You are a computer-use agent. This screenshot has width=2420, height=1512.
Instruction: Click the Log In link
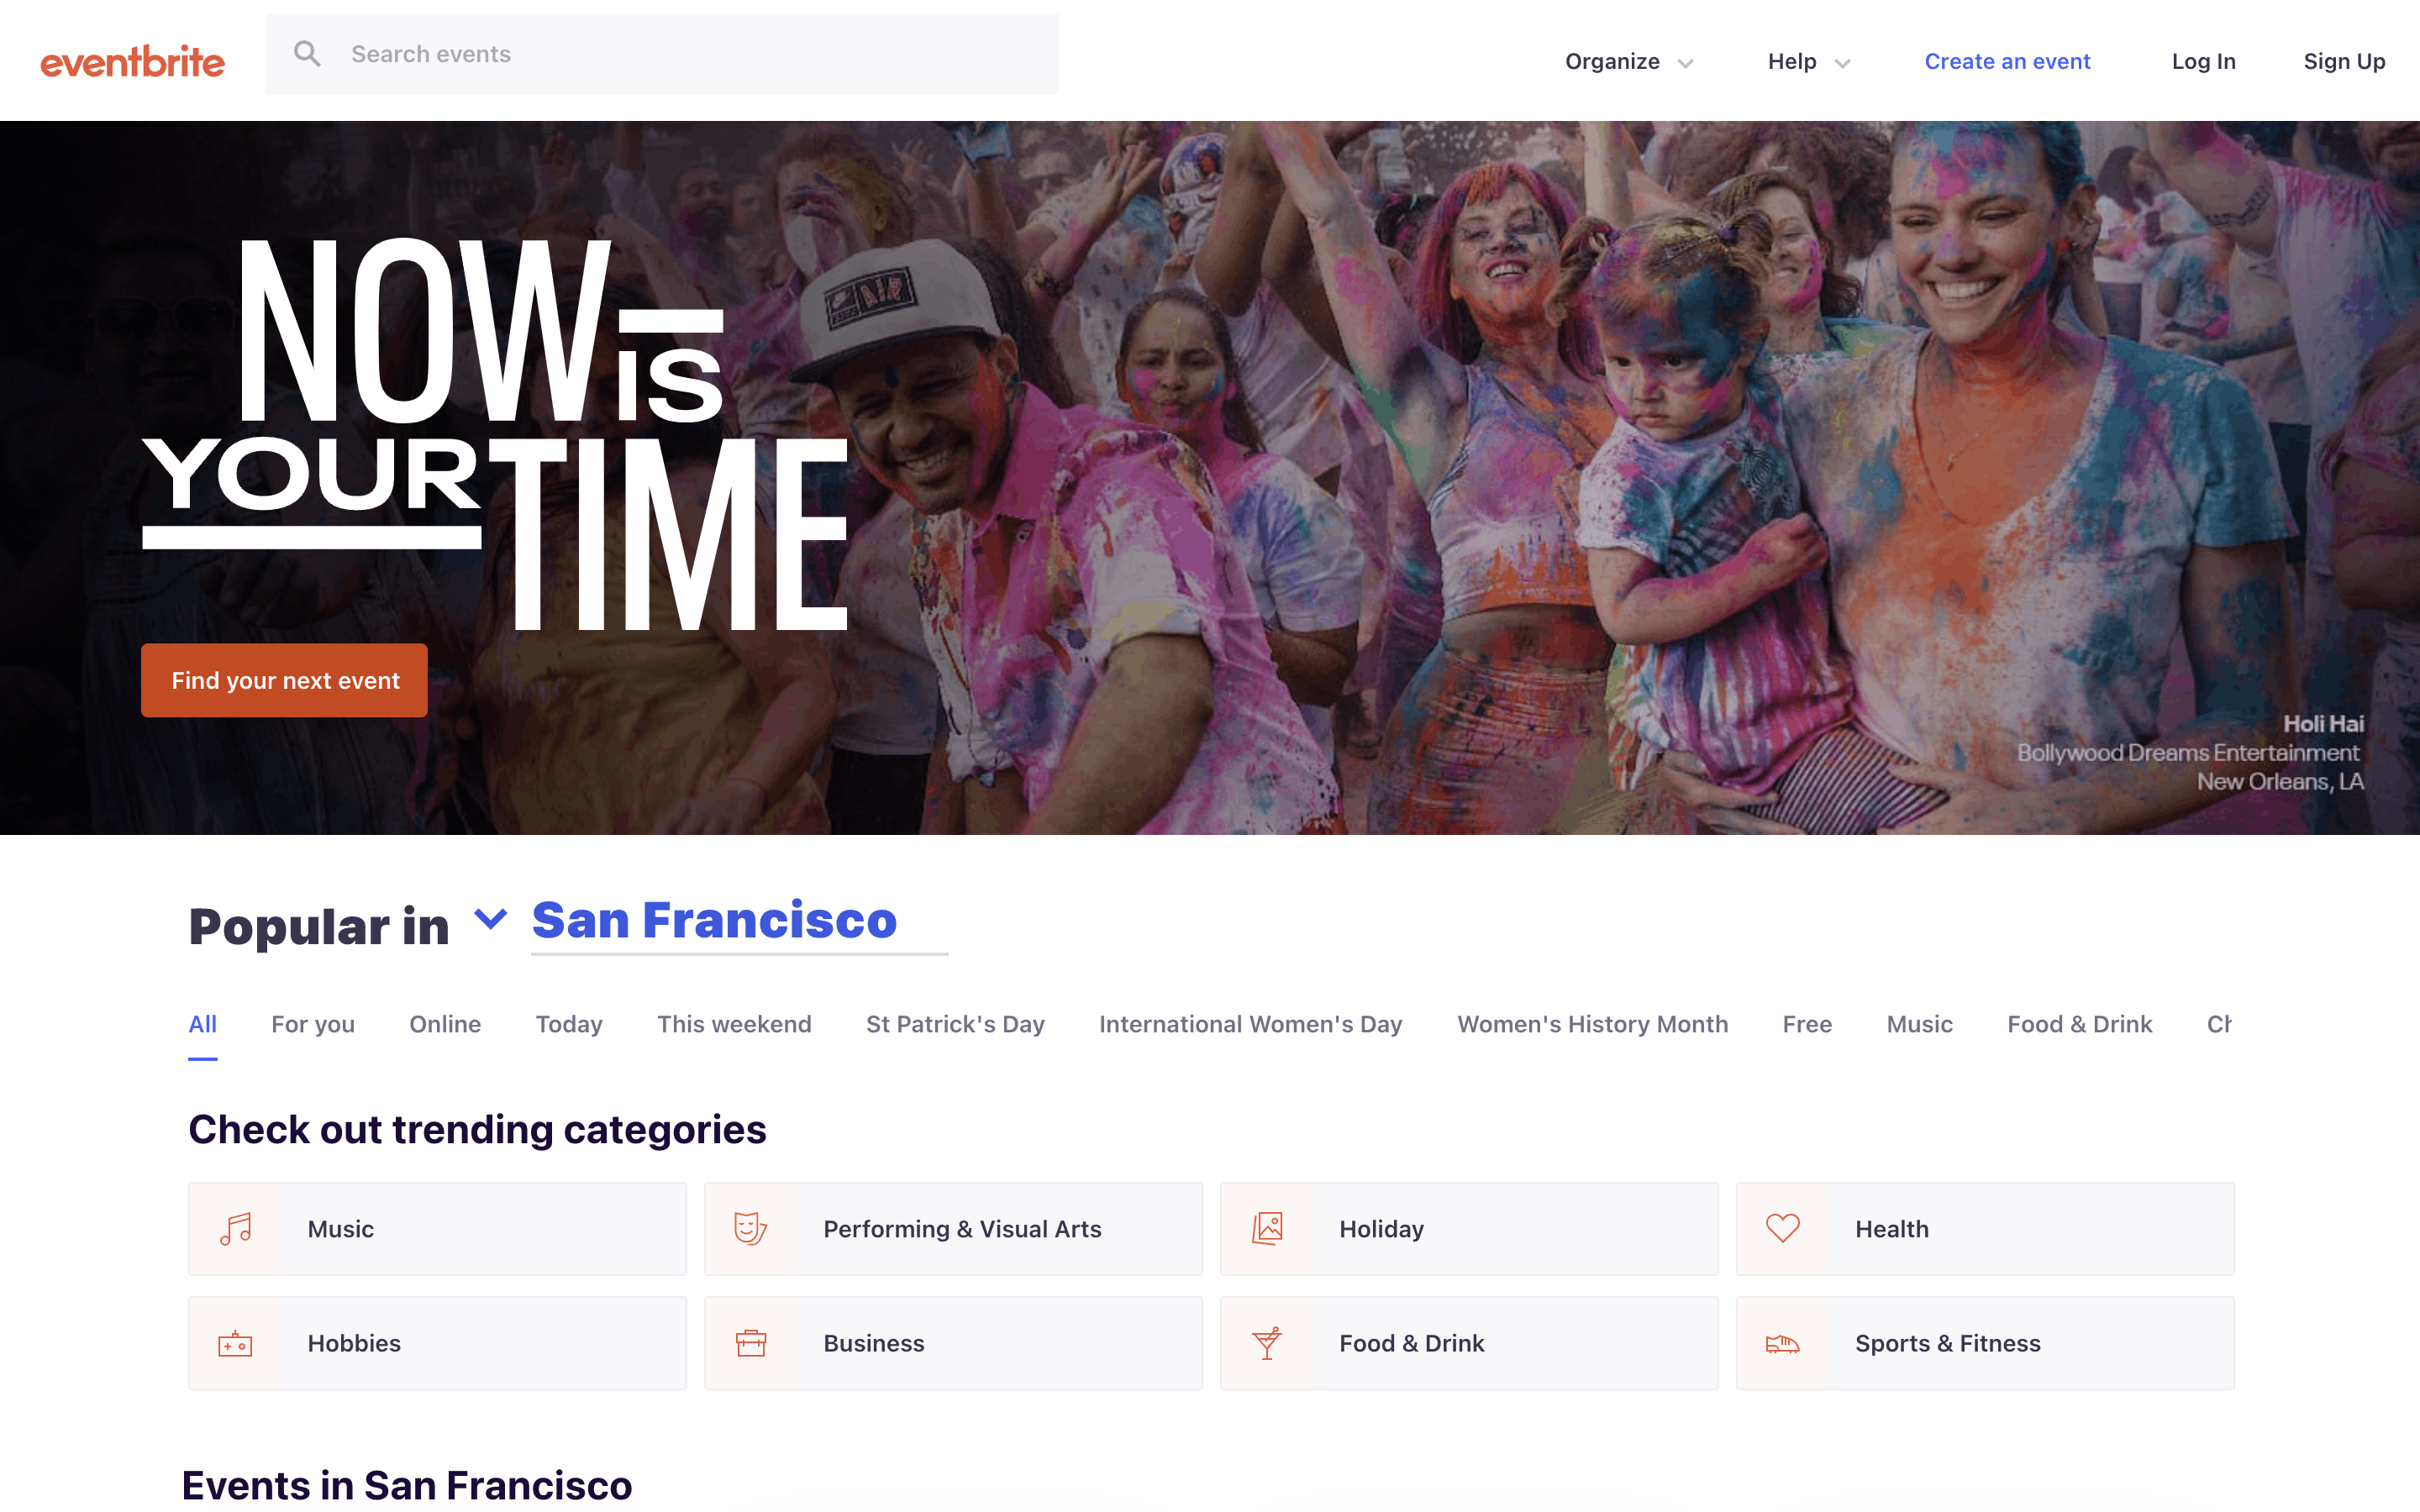(2203, 62)
